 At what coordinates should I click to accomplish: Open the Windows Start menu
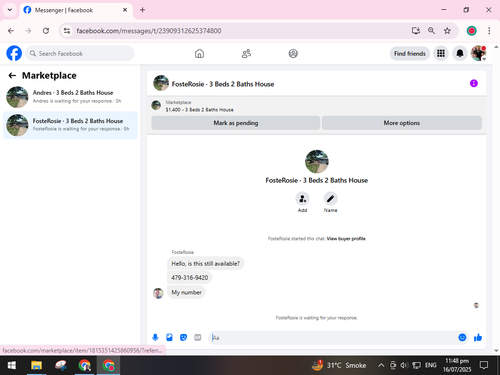12,365
